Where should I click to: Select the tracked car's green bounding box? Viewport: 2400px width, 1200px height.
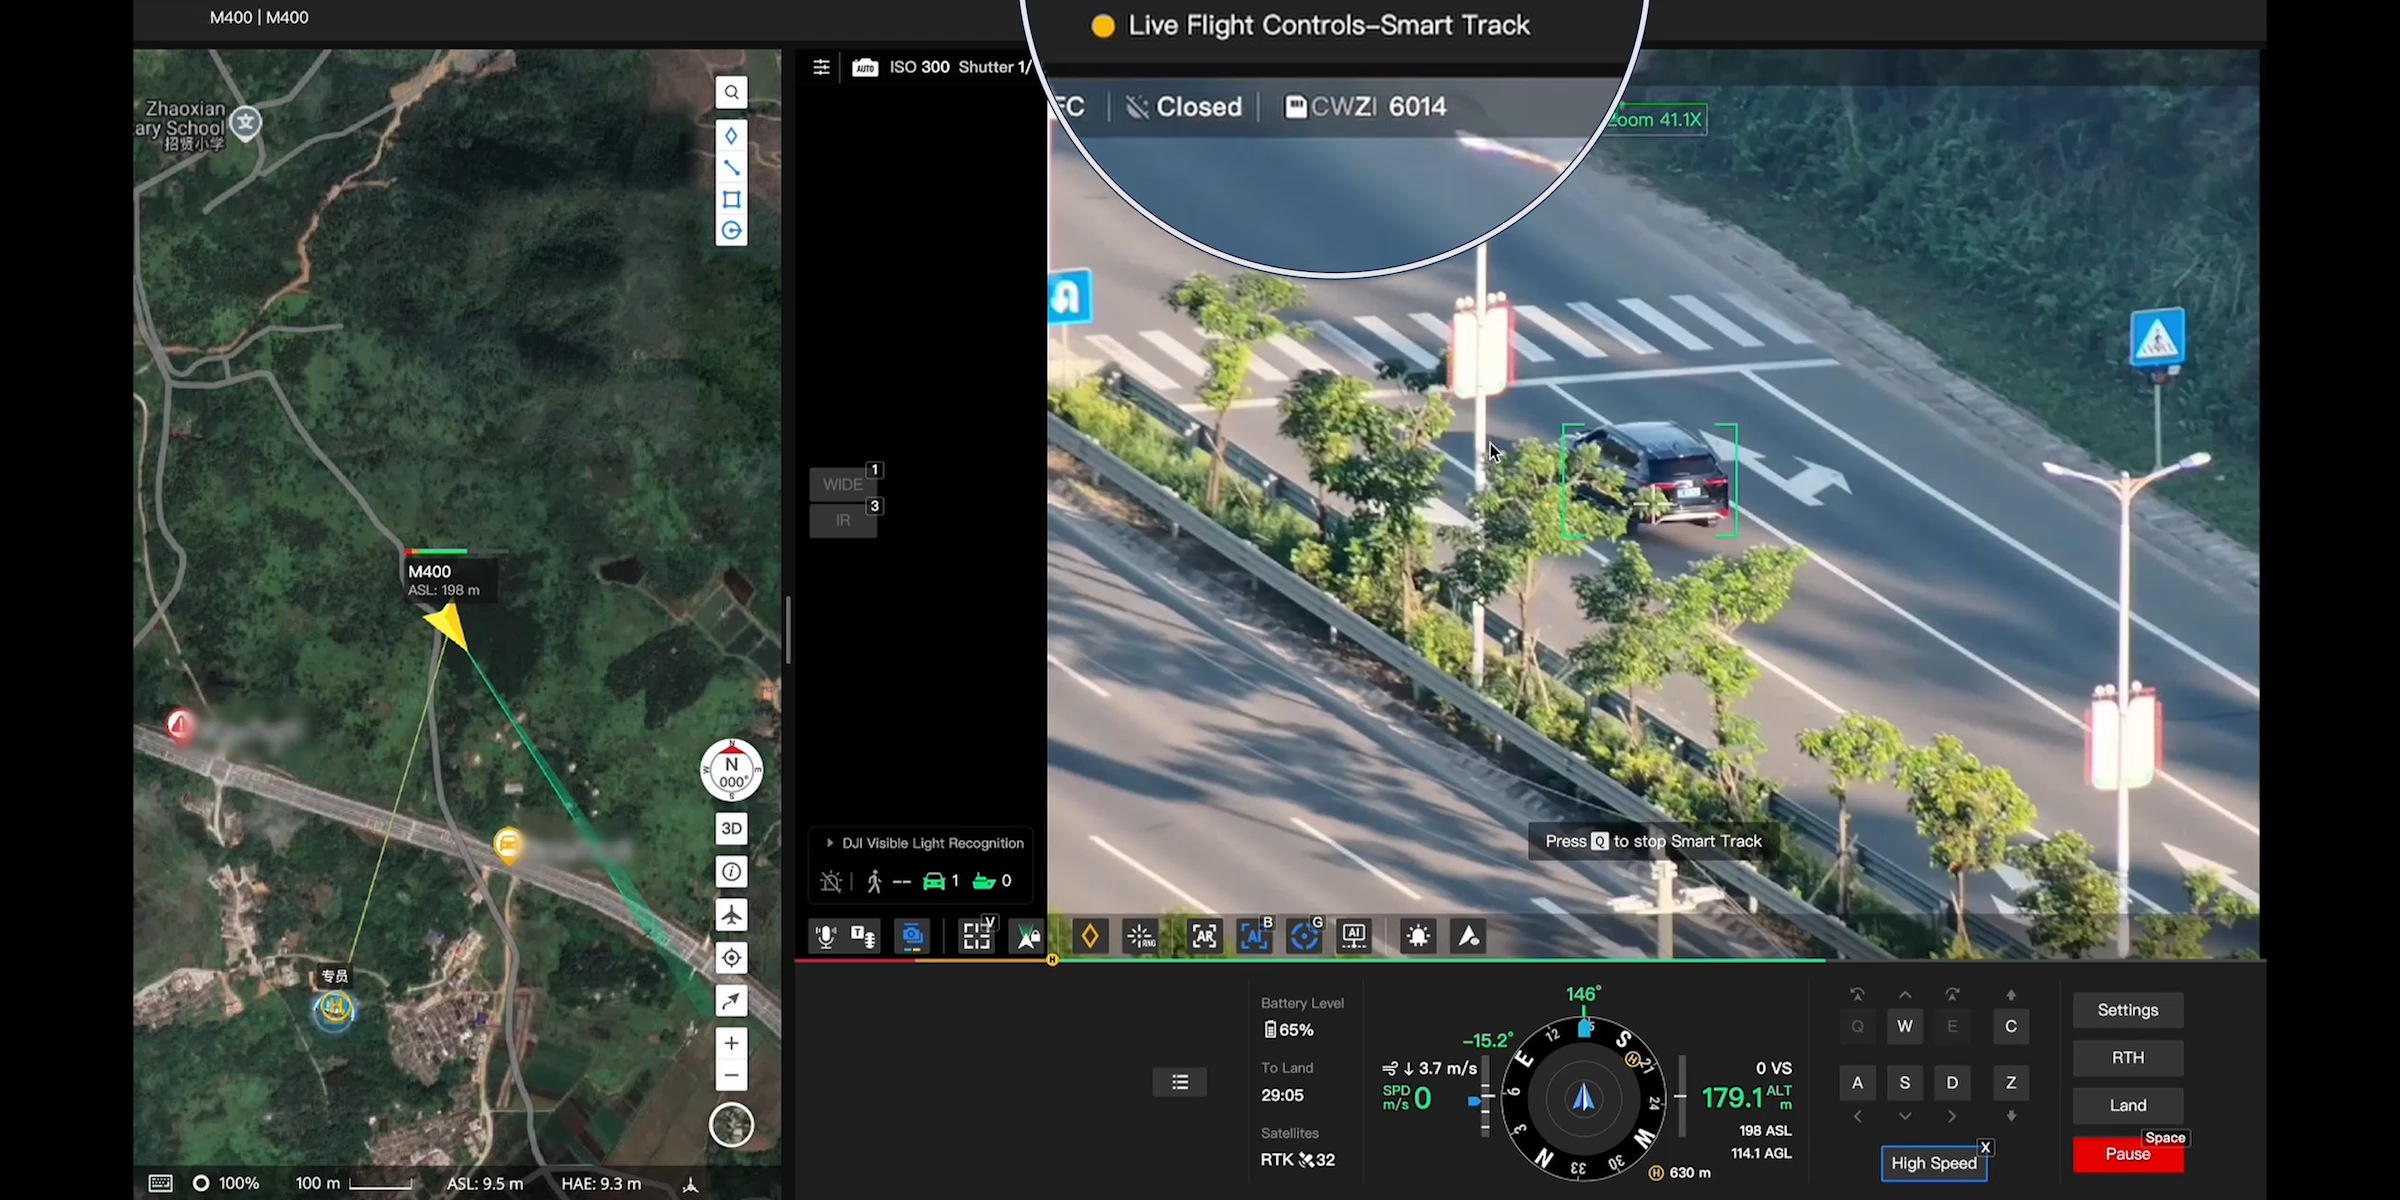pos(1649,481)
